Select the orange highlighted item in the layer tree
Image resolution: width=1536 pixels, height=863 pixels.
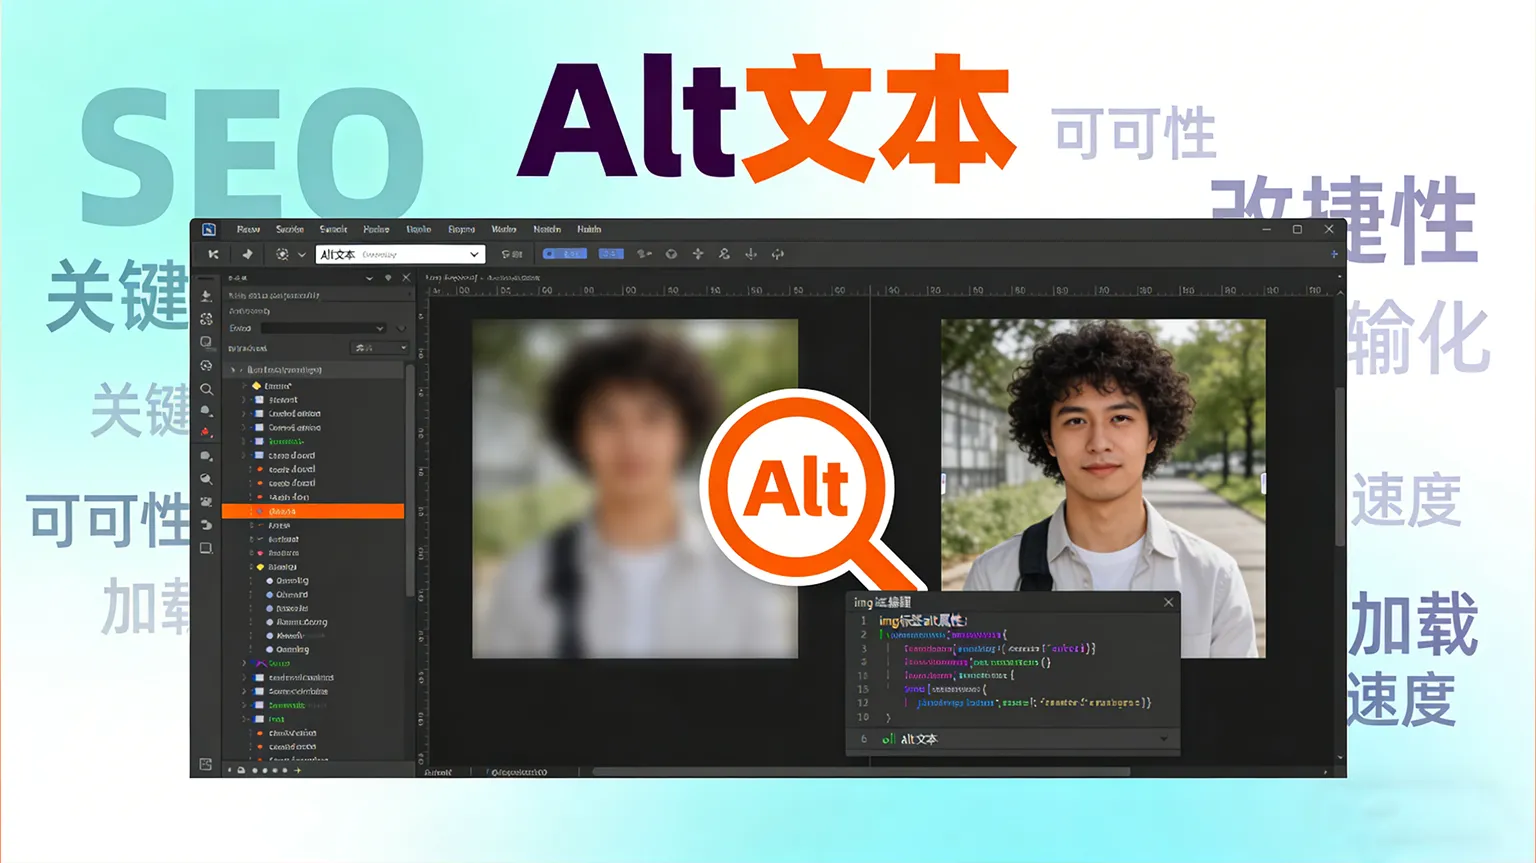click(315, 510)
